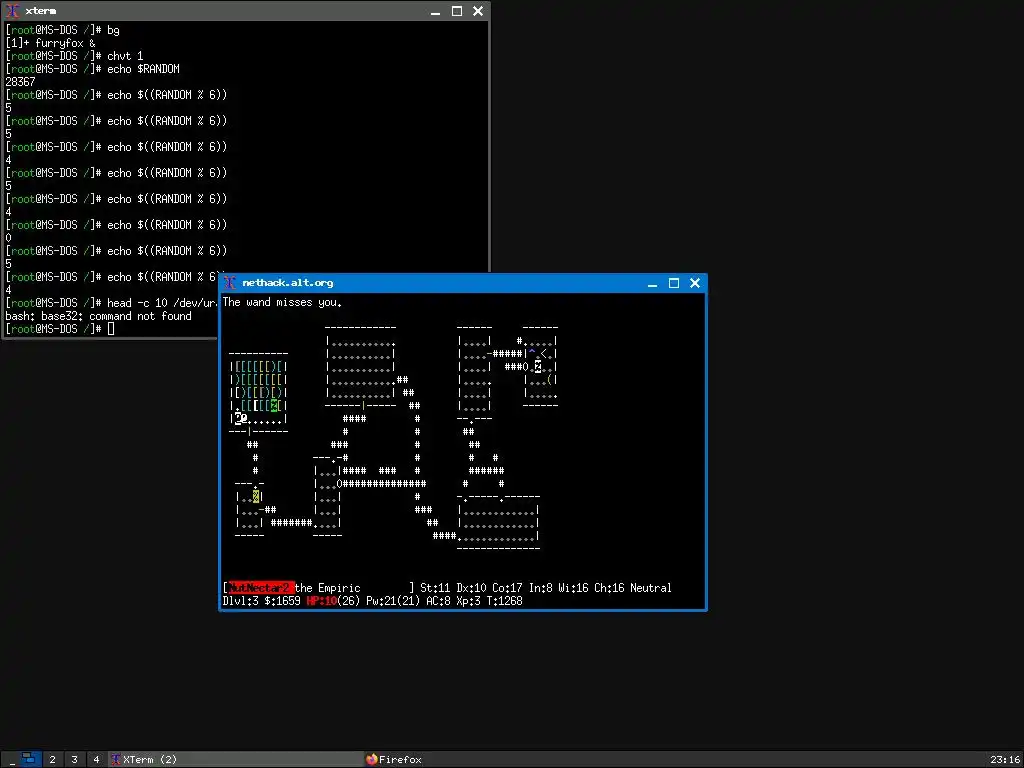
Task: Click the Dlvl:3 dungeon level indicator
Action: point(240,601)
